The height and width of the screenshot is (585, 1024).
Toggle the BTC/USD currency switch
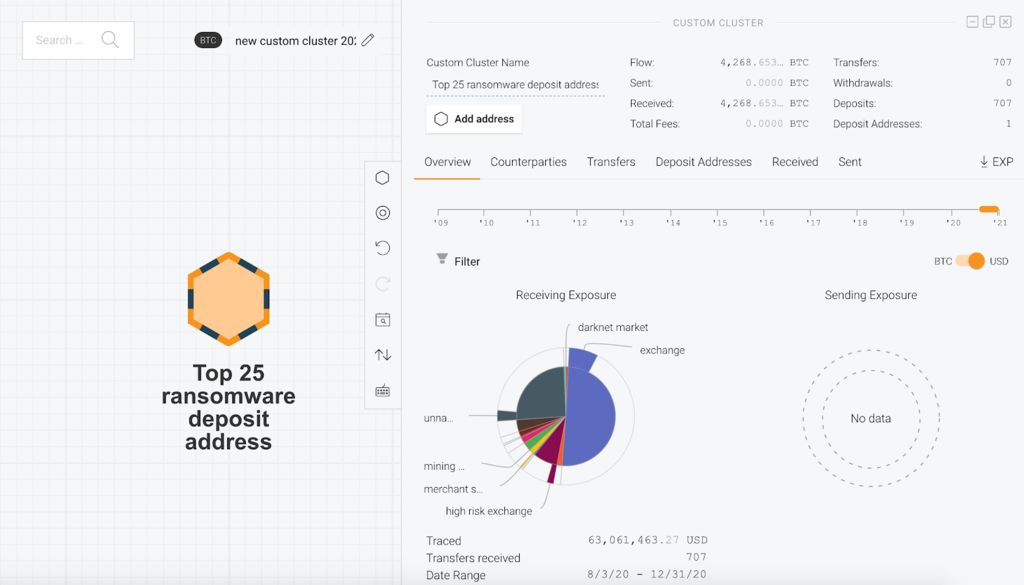pyautogui.click(x=970, y=261)
